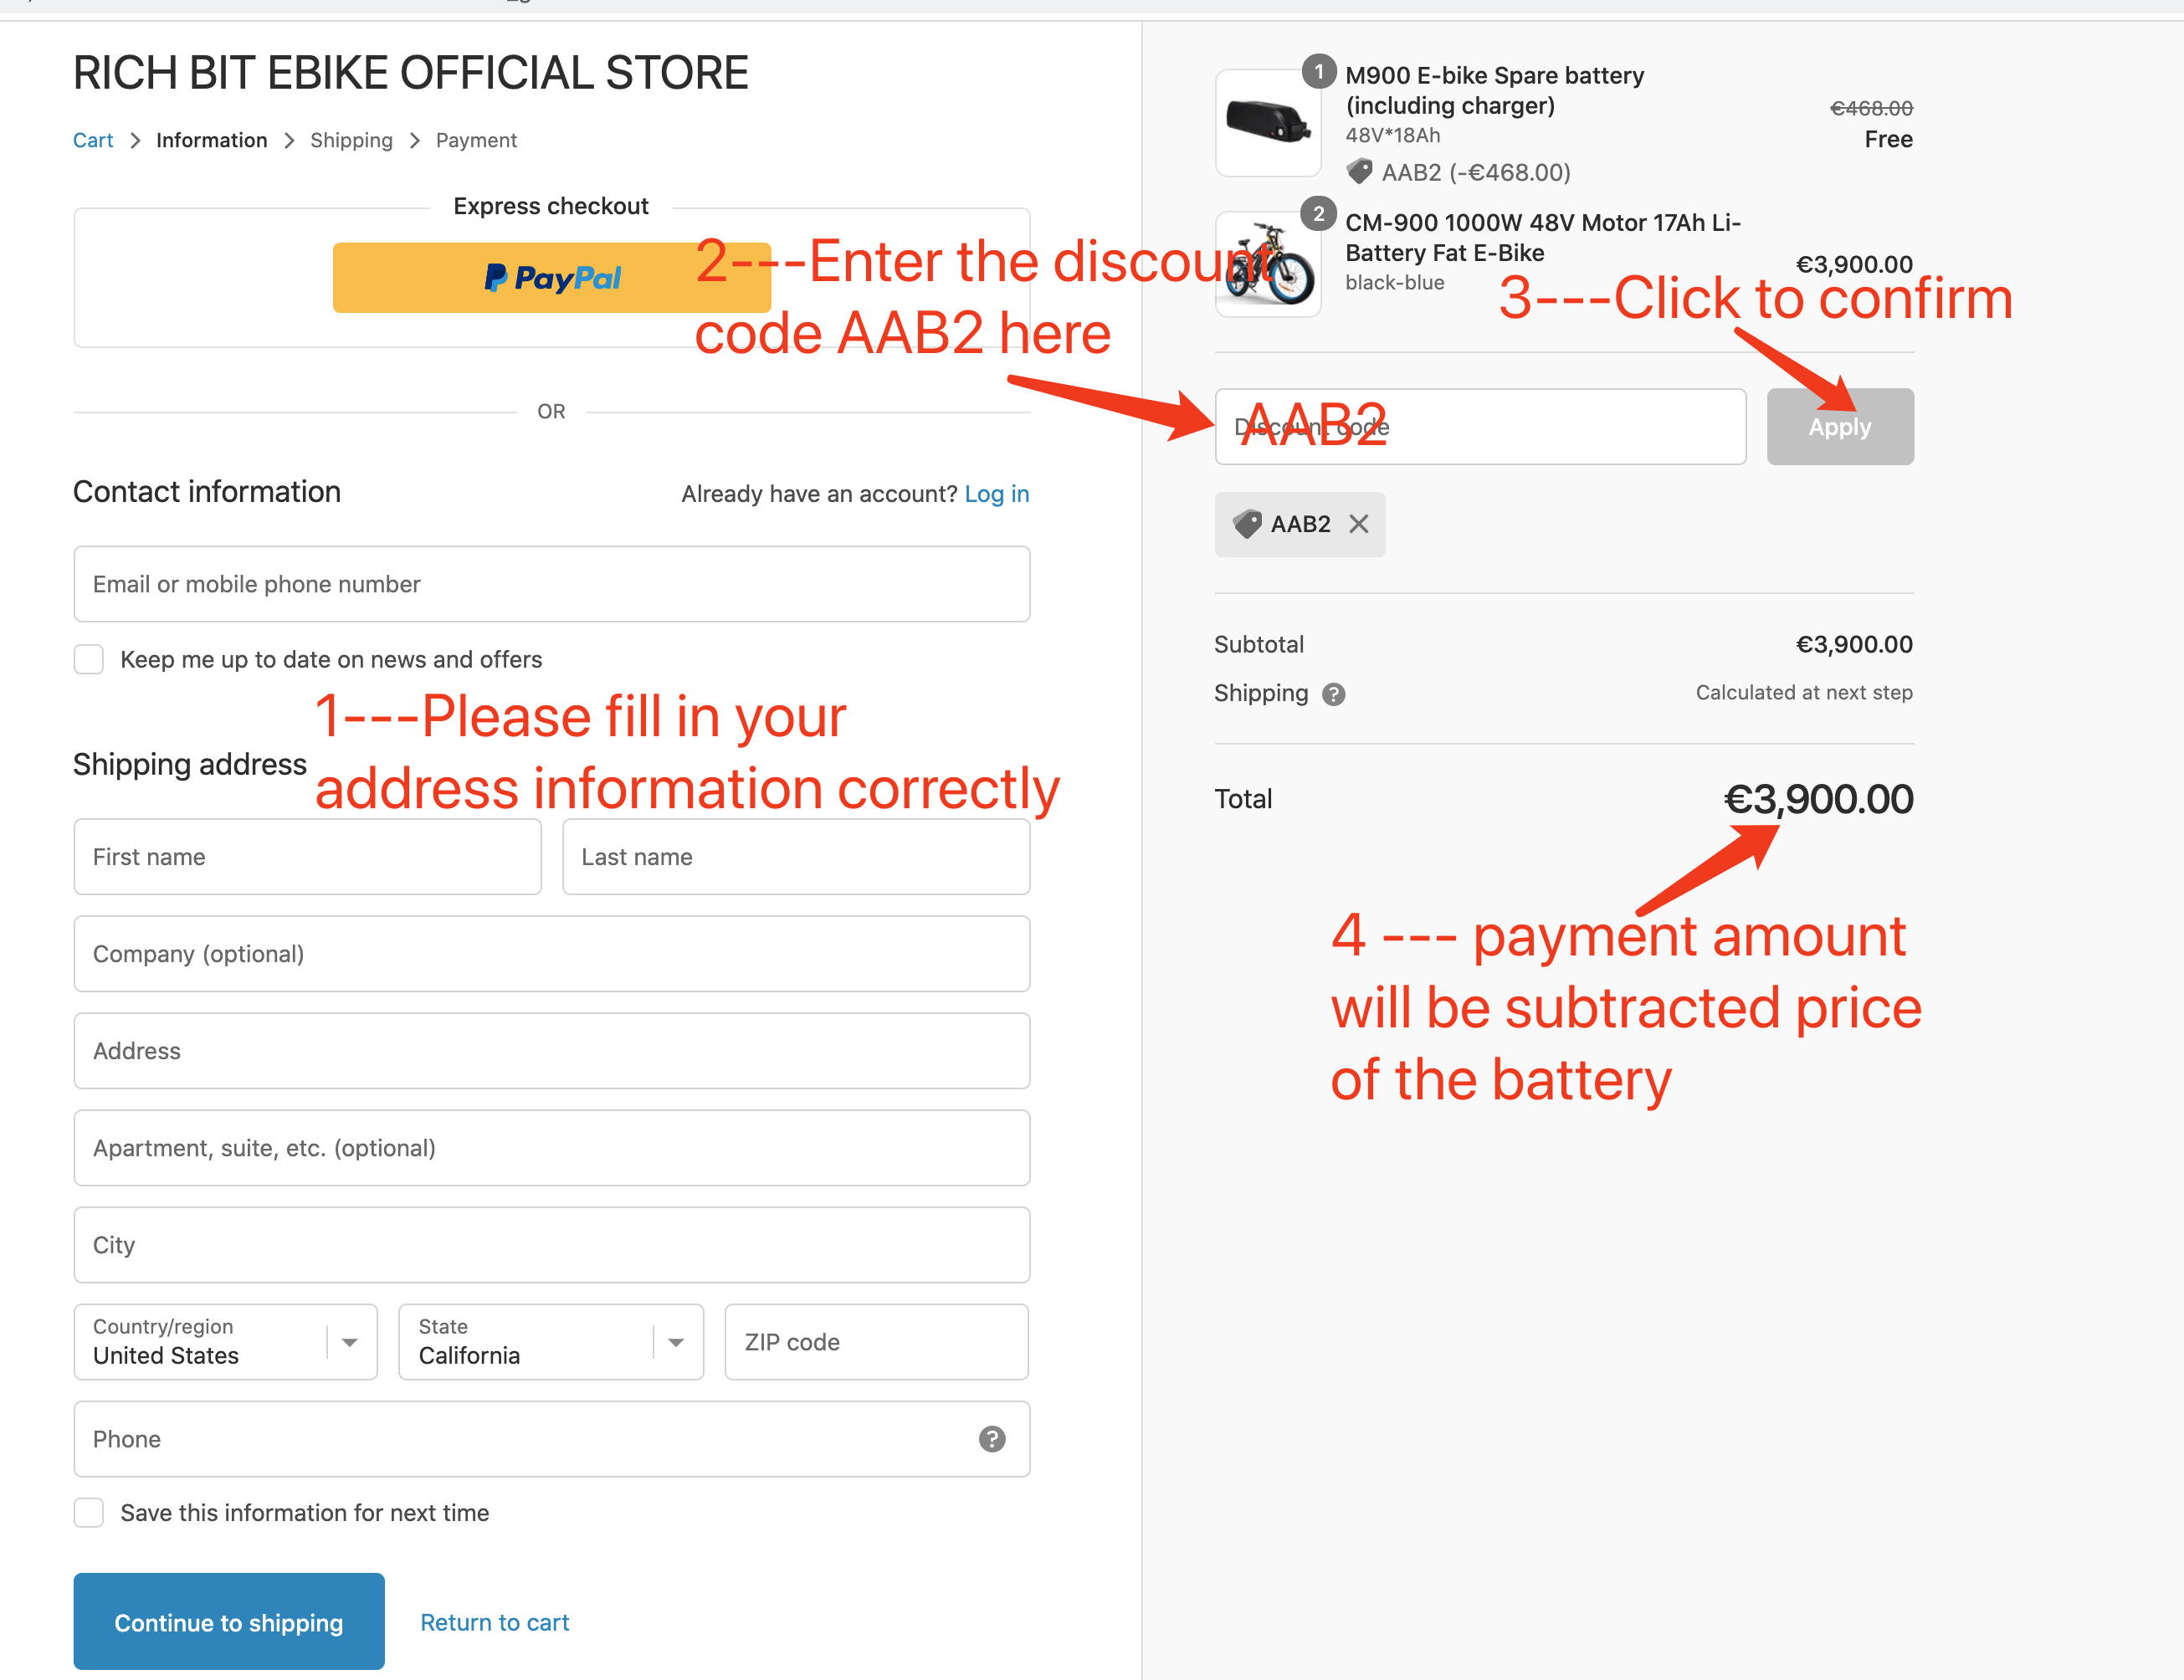This screenshot has width=2184, height=1680.
Task: Focus the Discount code input field
Action: [x=1480, y=427]
